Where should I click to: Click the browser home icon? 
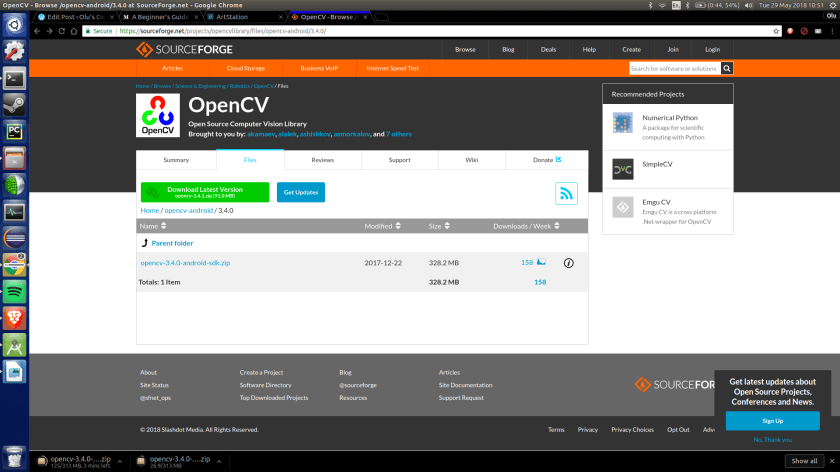[x=74, y=31]
